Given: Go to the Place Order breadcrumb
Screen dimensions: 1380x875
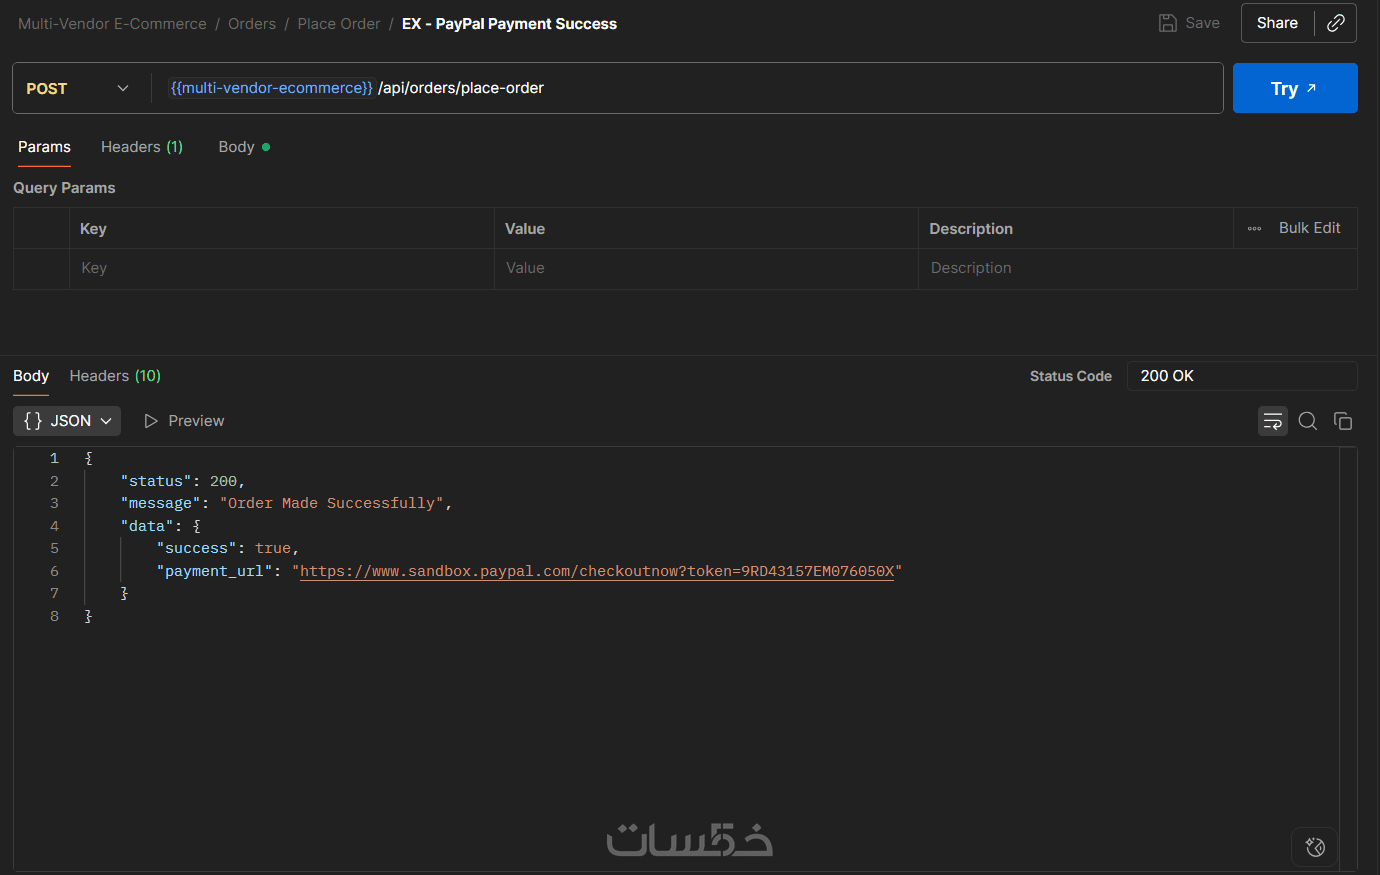Looking at the screenshot, I should (339, 24).
